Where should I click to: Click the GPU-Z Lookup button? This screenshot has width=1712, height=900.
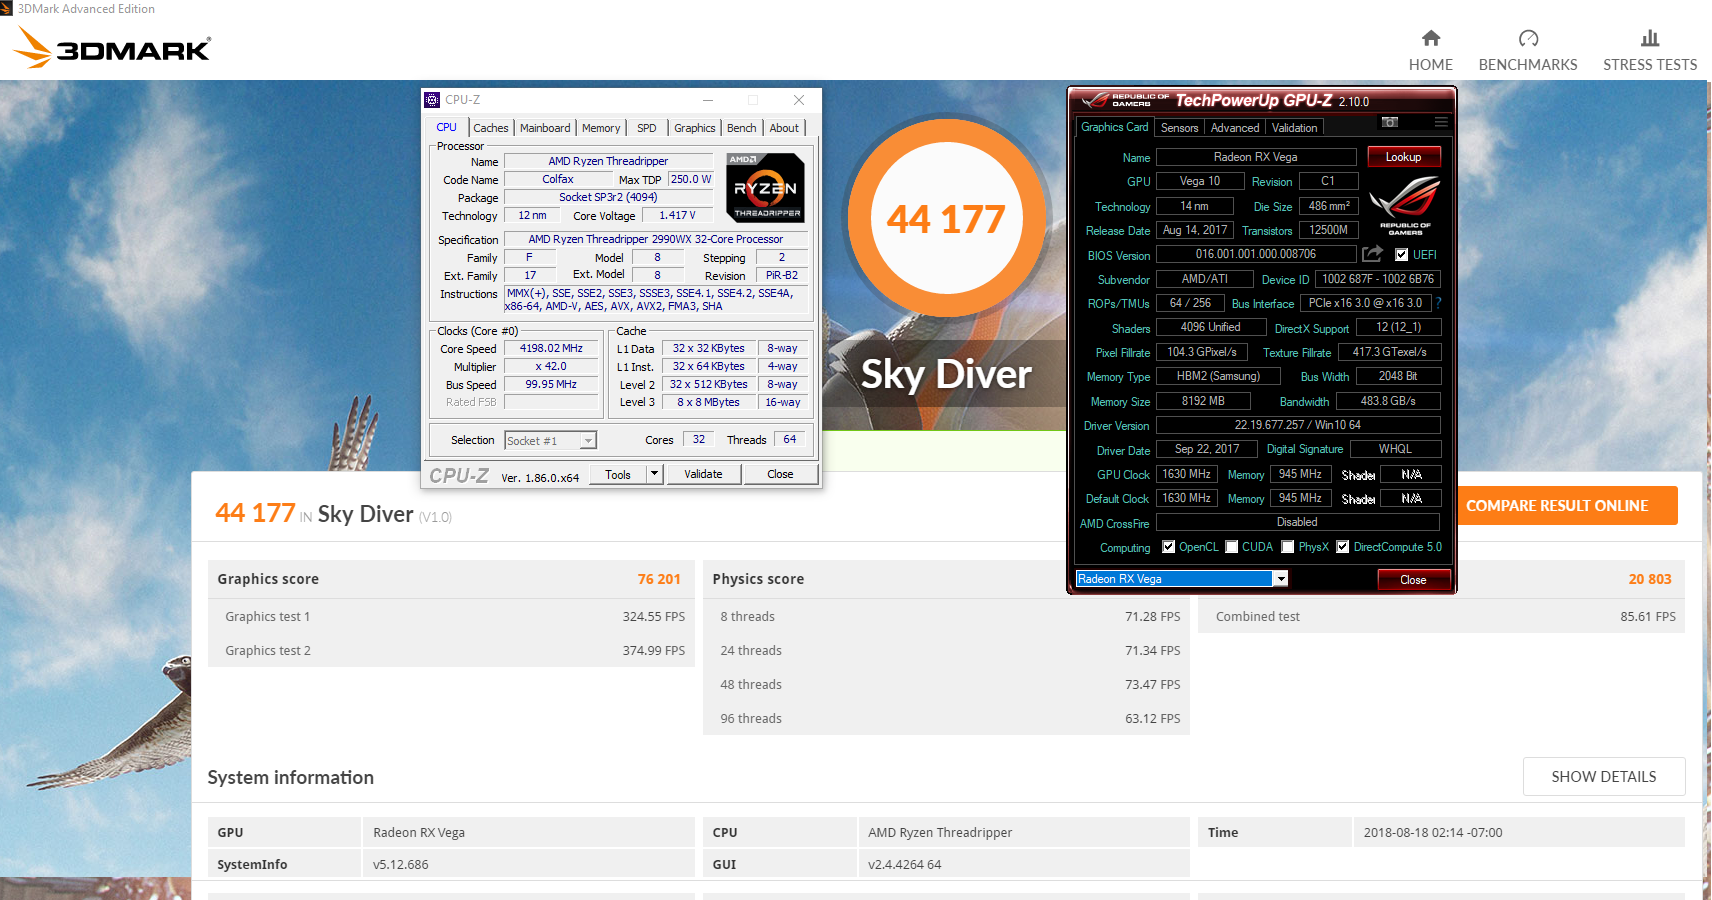(x=1403, y=157)
